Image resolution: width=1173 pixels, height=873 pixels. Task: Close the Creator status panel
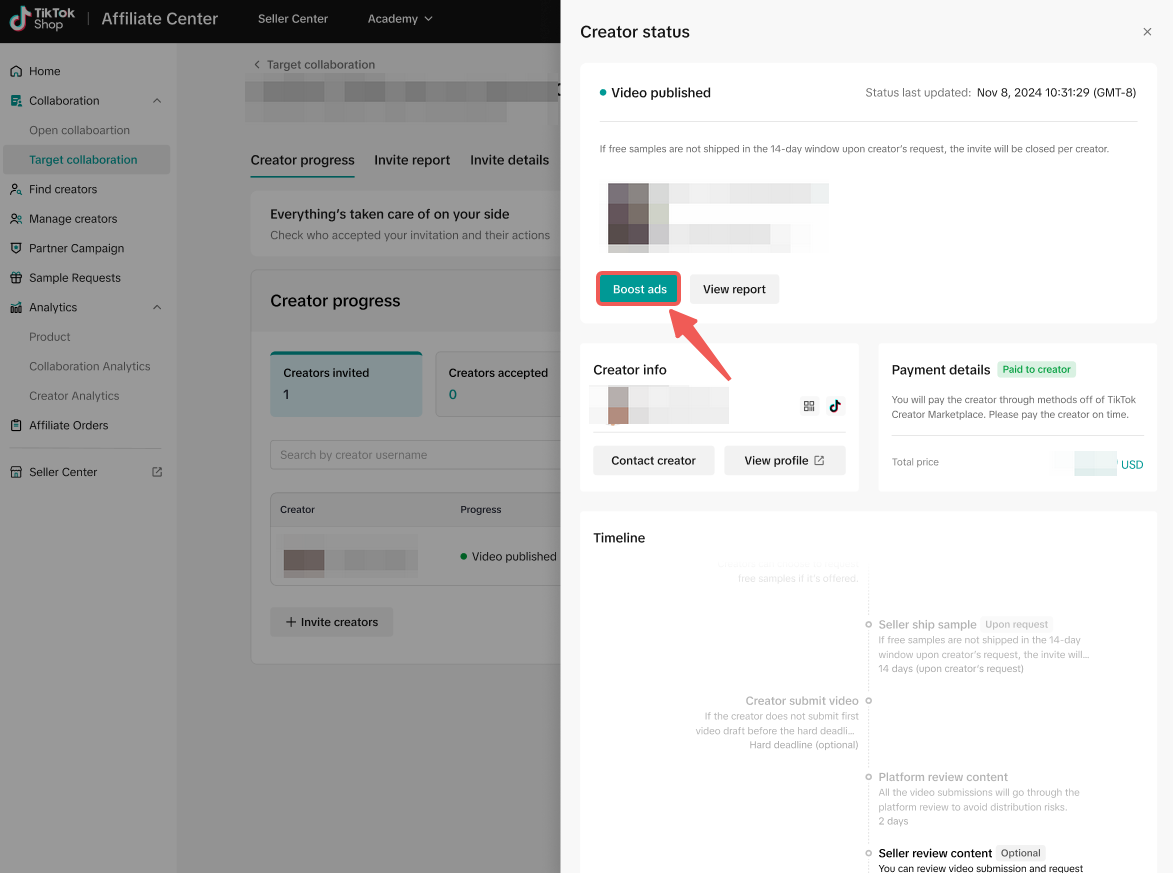(1147, 32)
